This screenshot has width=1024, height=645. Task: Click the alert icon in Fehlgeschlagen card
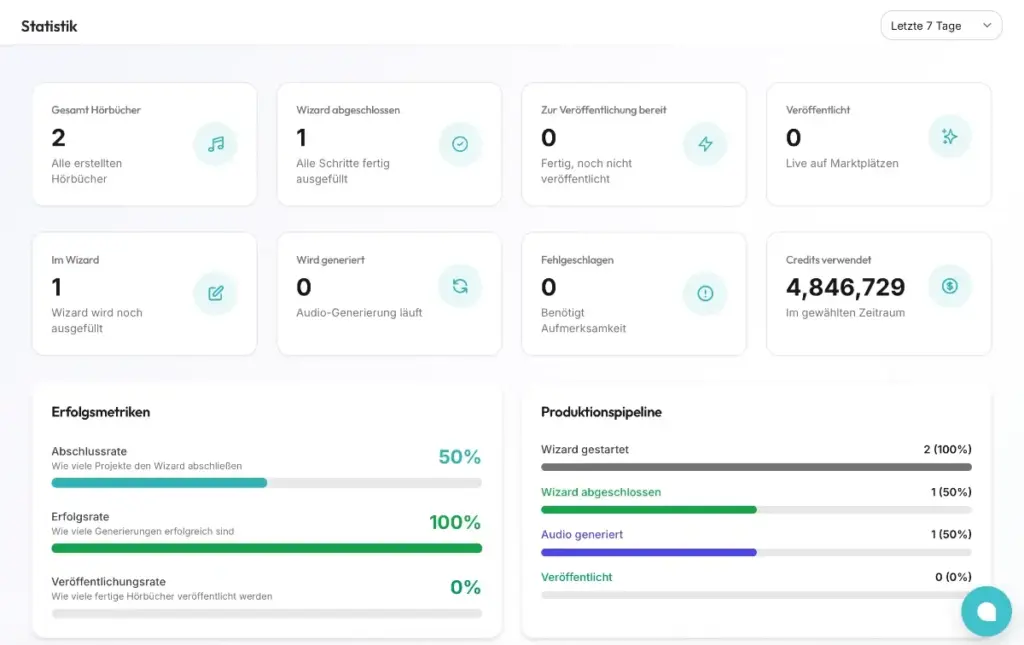point(705,293)
